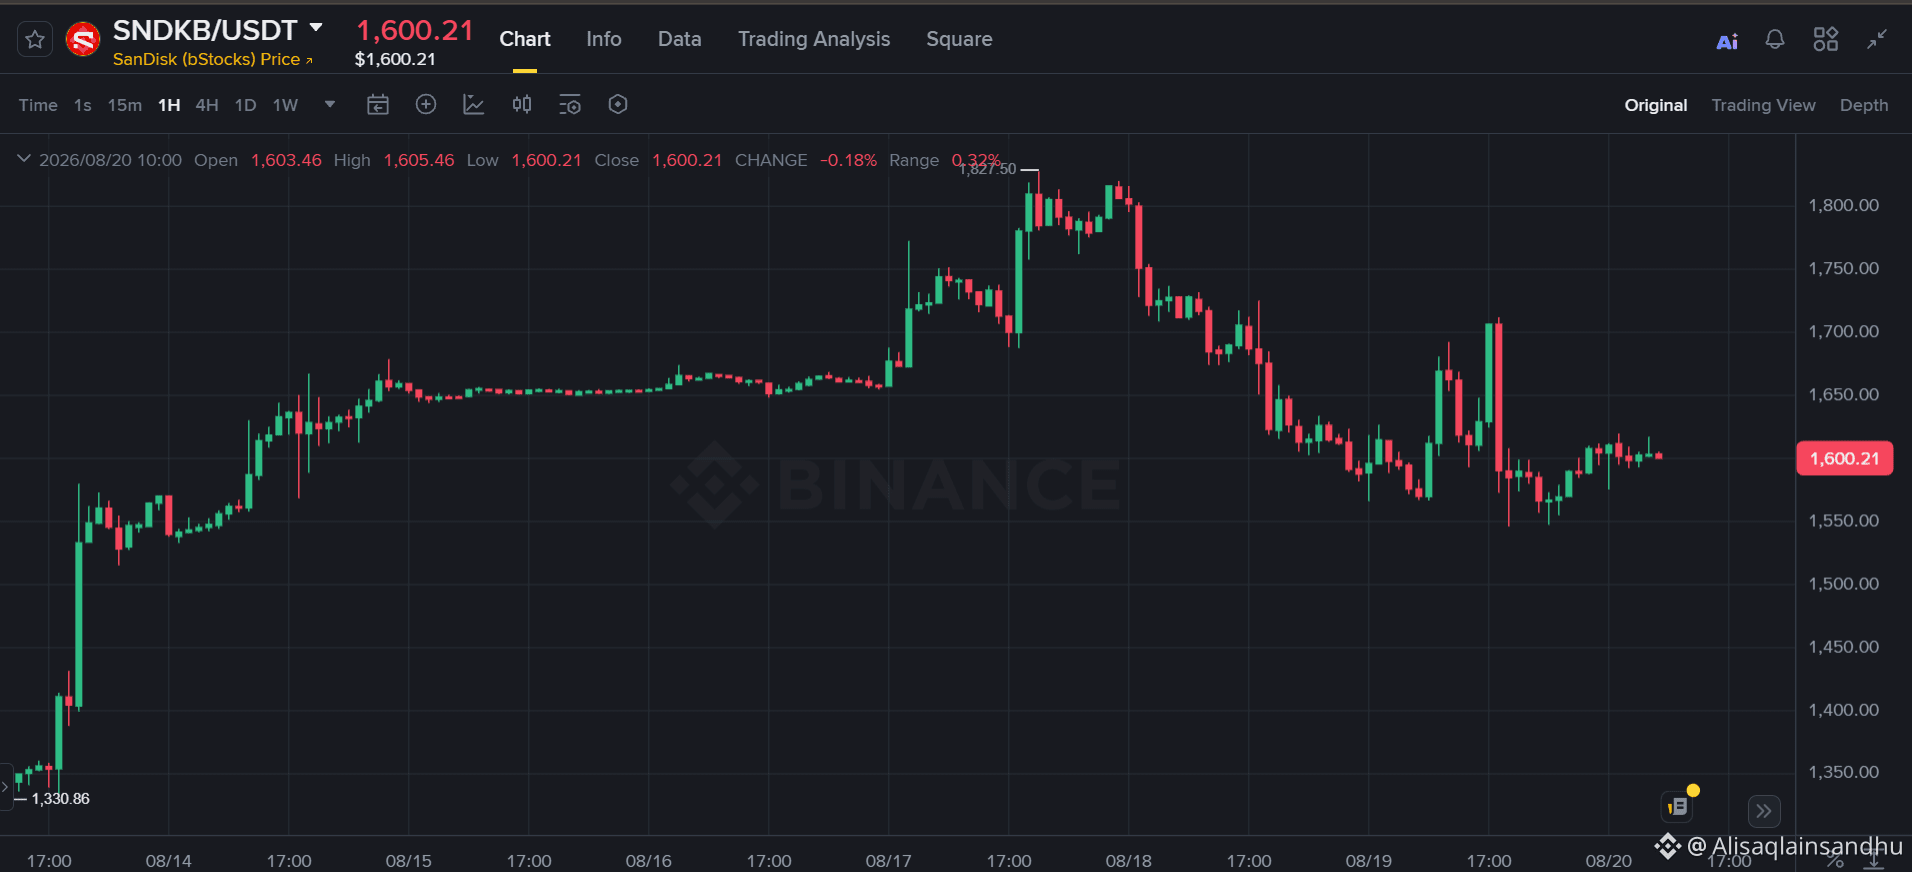Screen dimensions: 1912x872
Task: Collapse chart with the shrink arrows icon
Action: (1877, 39)
